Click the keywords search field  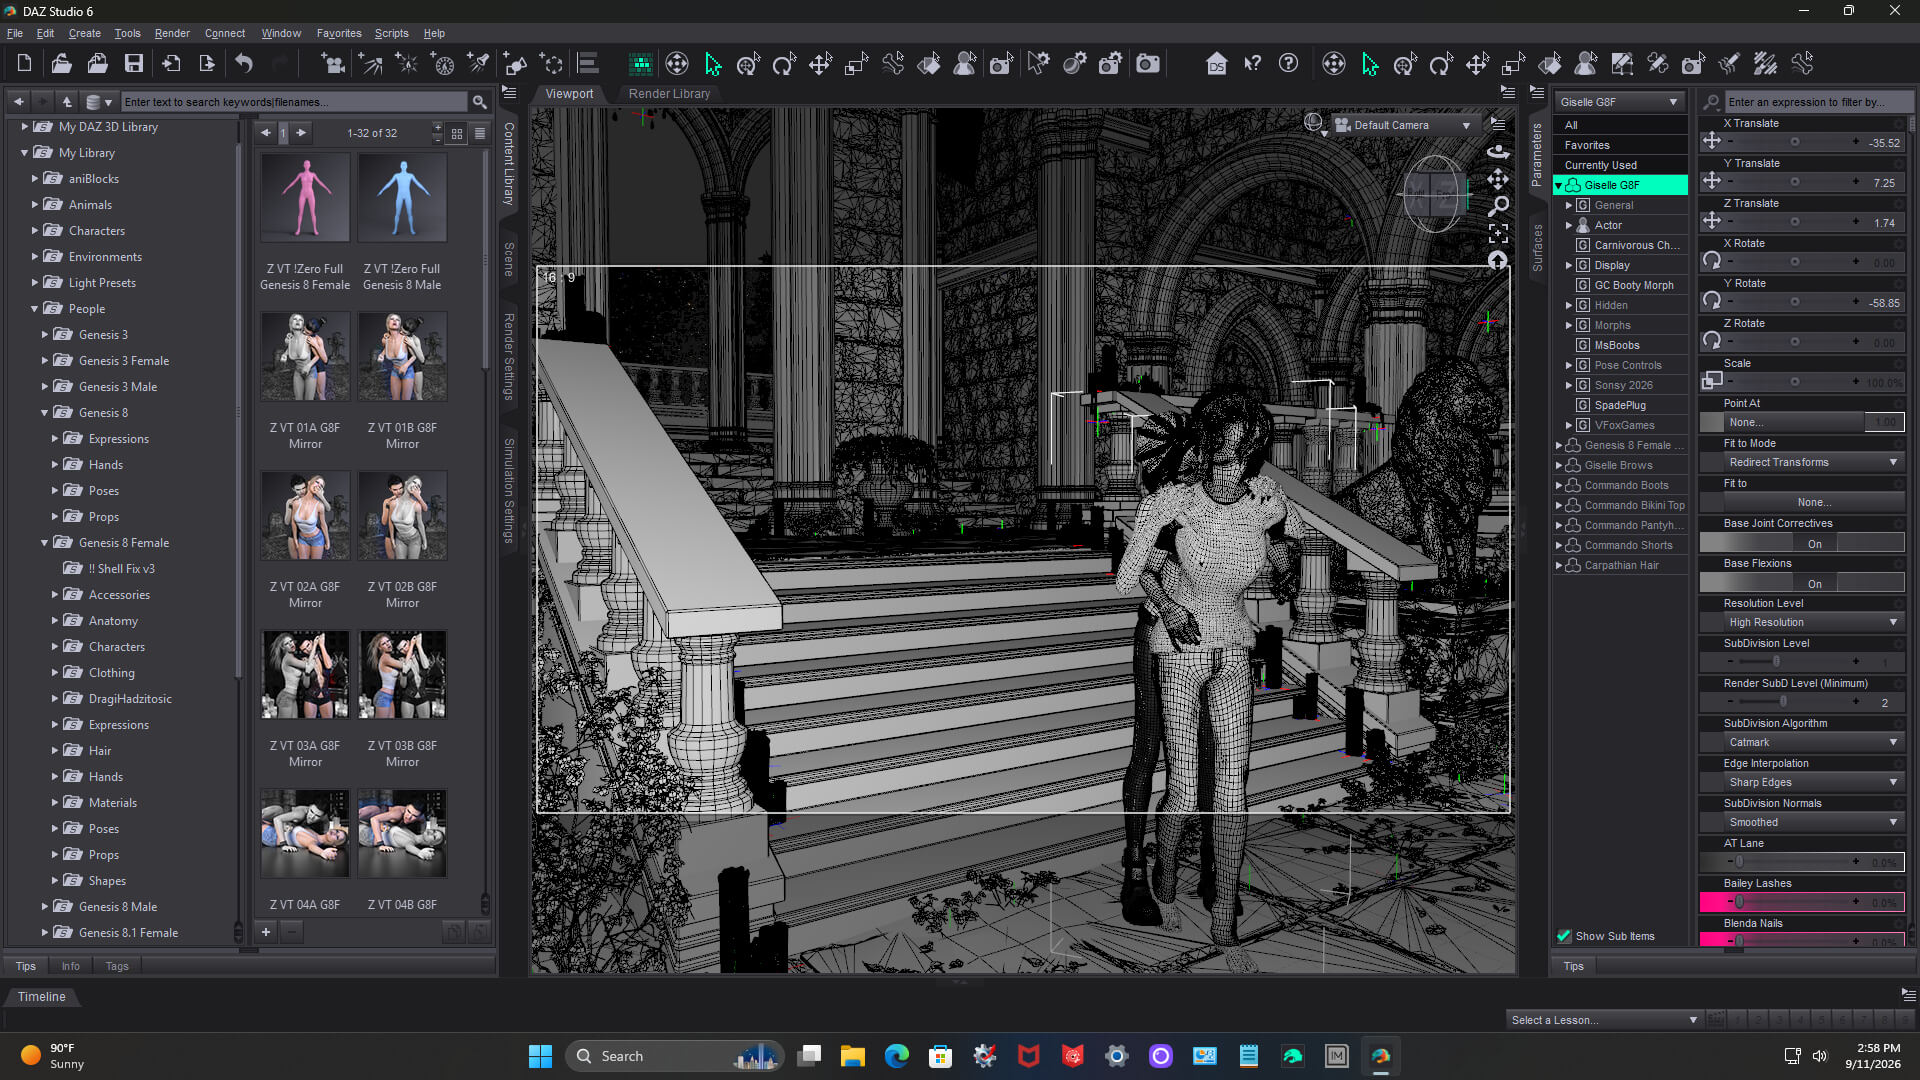(x=294, y=102)
